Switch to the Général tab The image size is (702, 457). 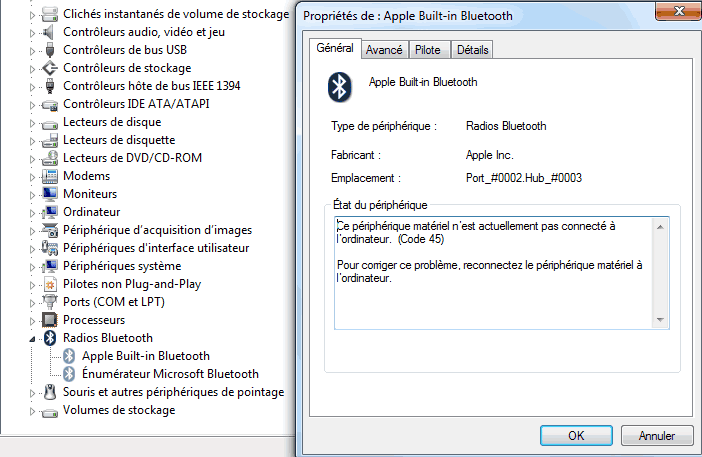tap(335, 48)
